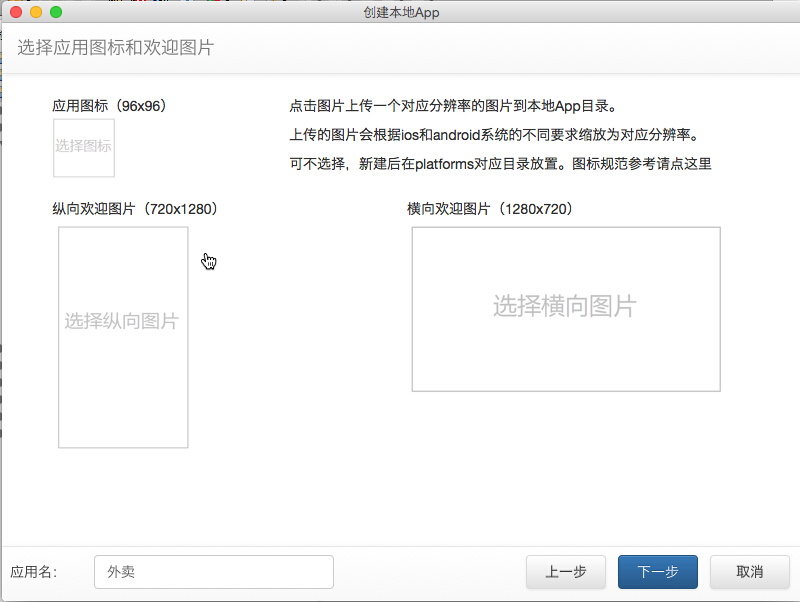
Task: Cancel app creation with 取消
Action: (x=750, y=571)
